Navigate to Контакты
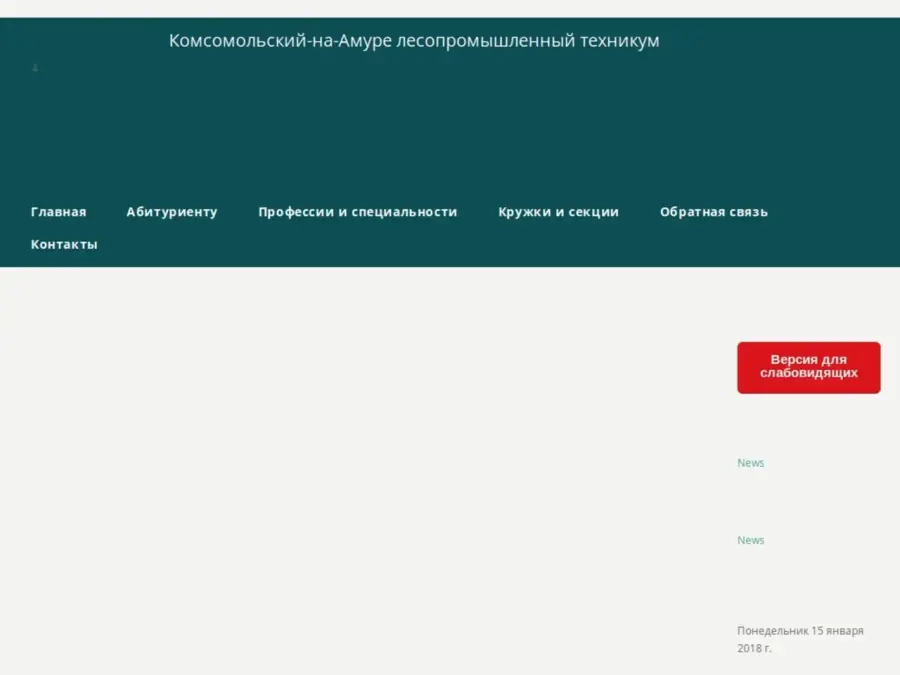 pyautogui.click(x=64, y=244)
